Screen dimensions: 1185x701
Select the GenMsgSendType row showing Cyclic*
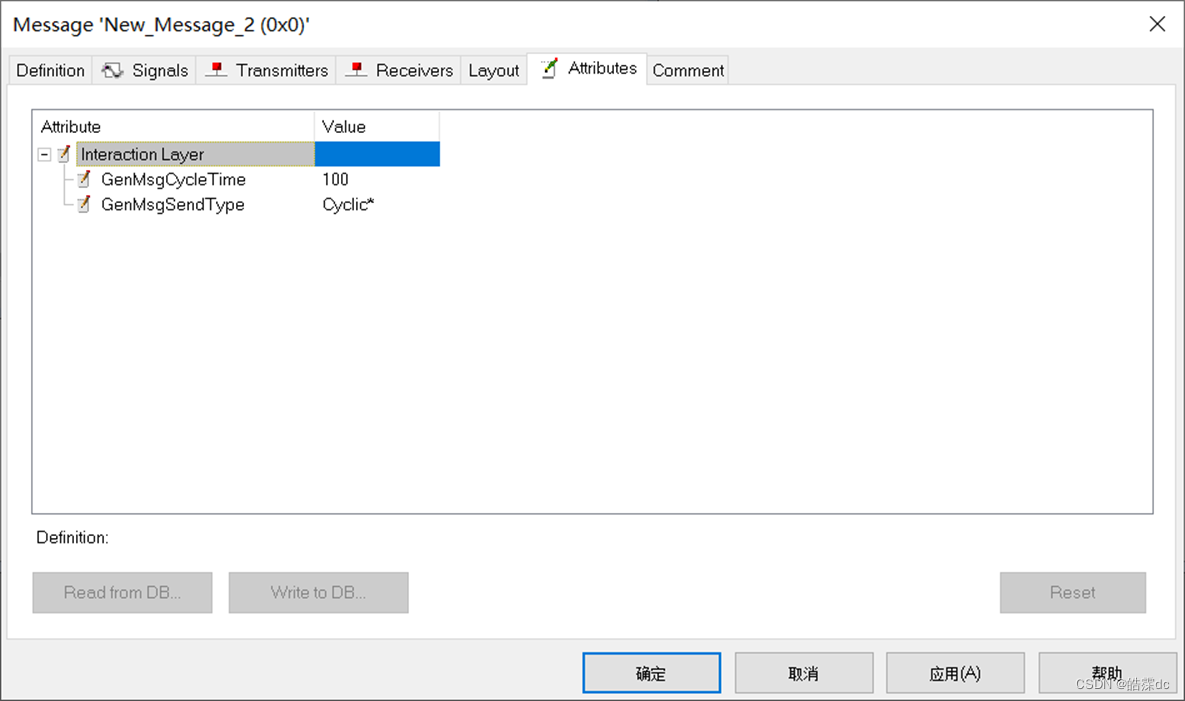(x=347, y=204)
